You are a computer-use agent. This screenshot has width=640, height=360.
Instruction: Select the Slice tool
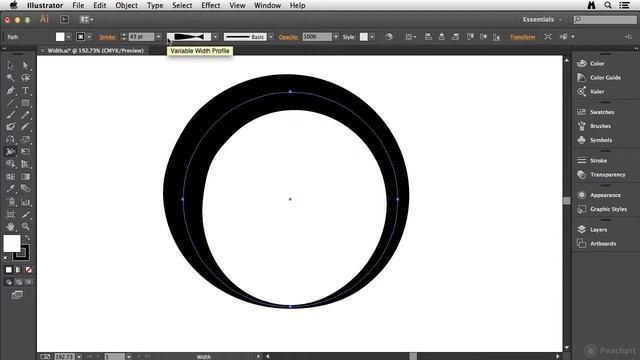click(25, 214)
